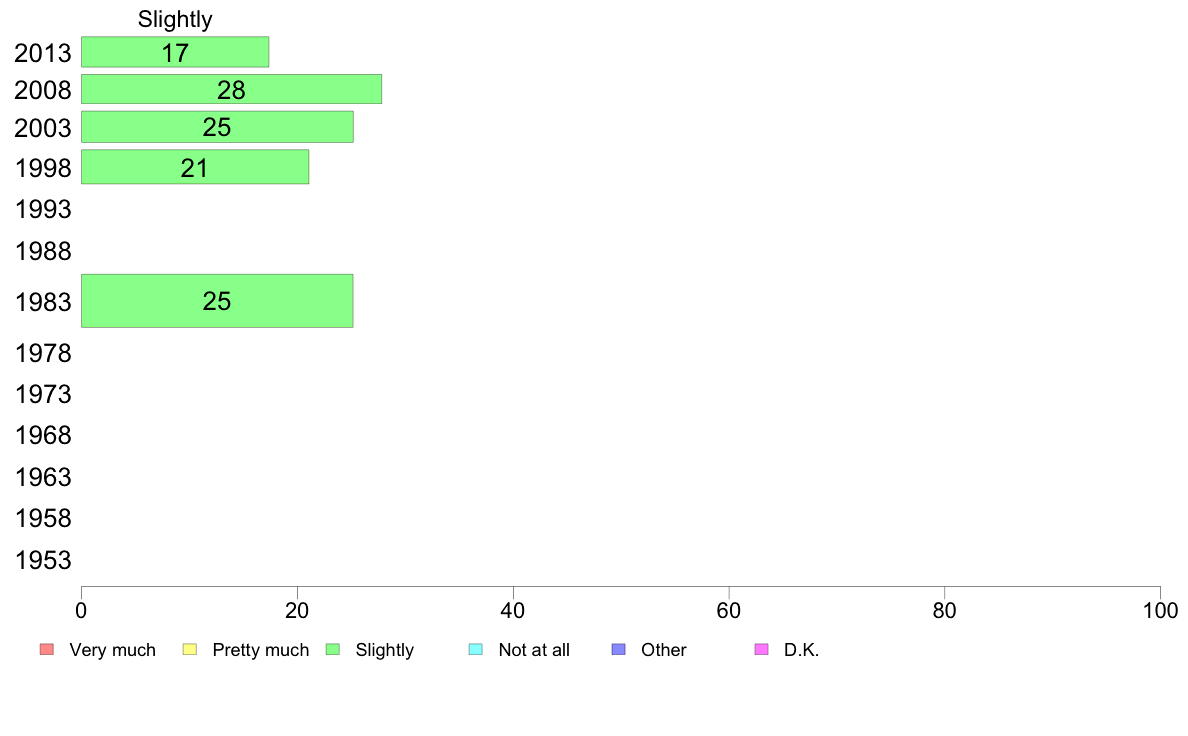Click the Slightly column header above bars
Viewport: 1188px width, 736px height.
click(x=175, y=19)
